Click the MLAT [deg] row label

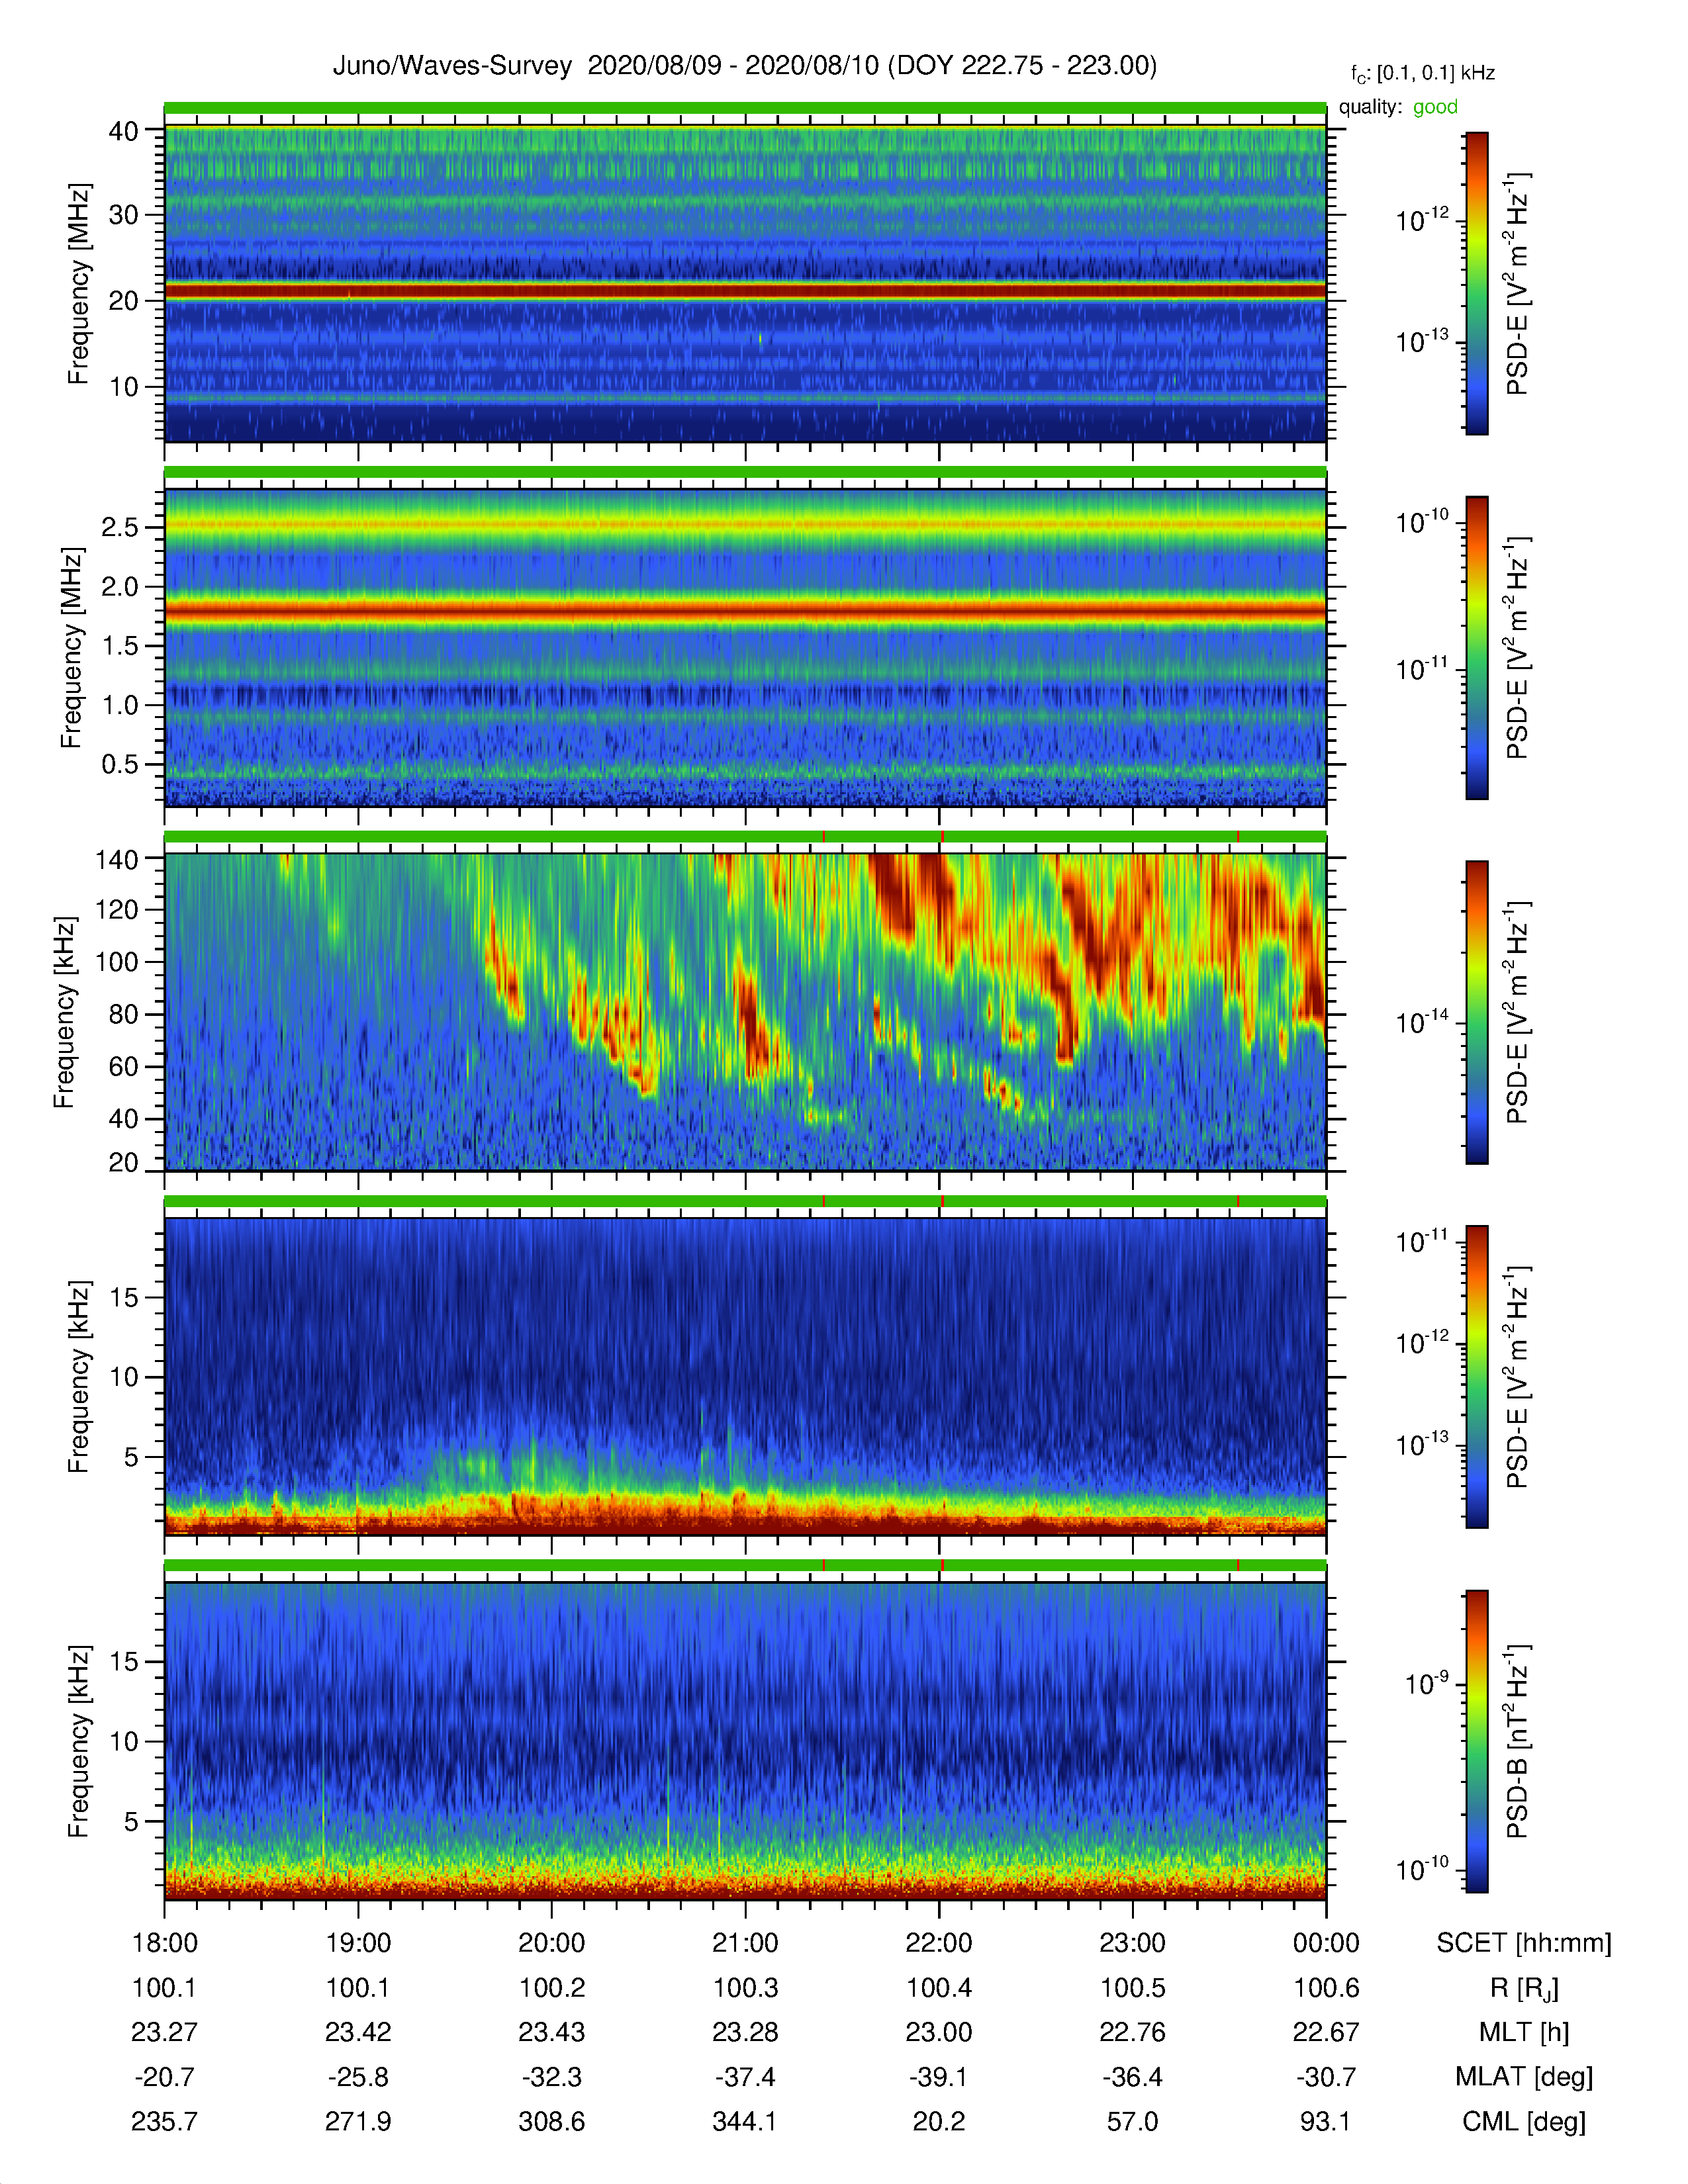click(x=1524, y=2076)
